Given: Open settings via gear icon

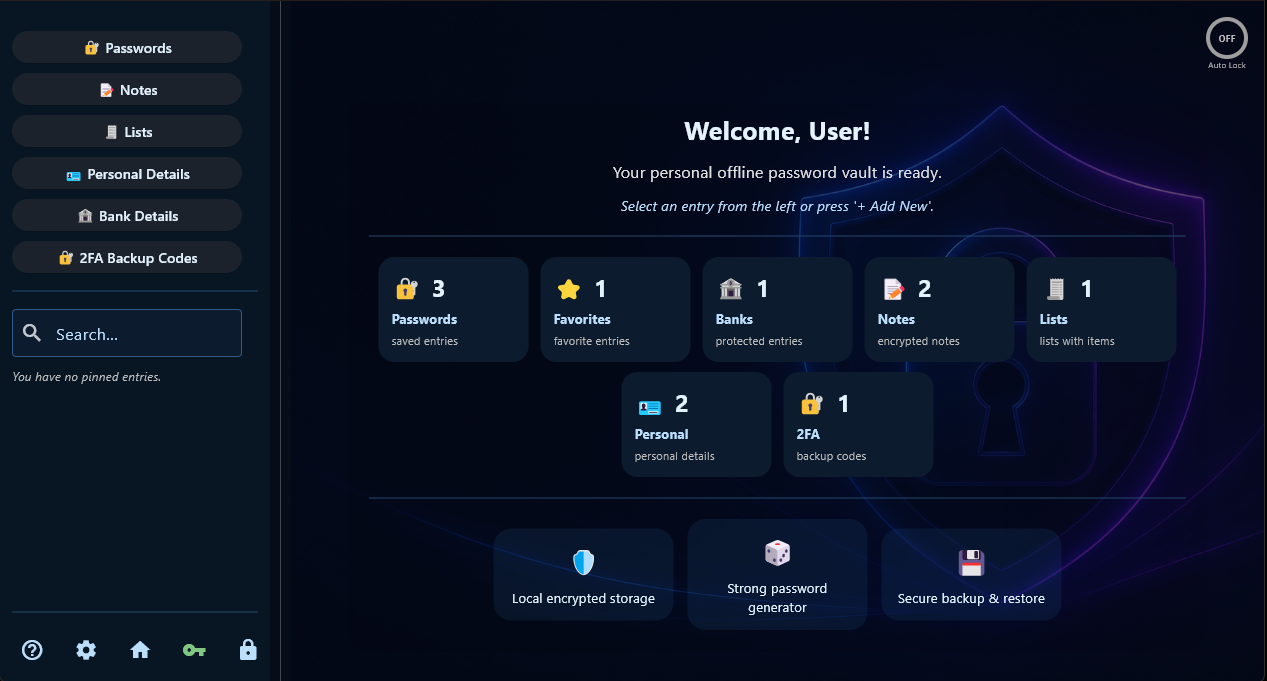Looking at the screenshot, I should pyautogui.click(x=86, y=650).
